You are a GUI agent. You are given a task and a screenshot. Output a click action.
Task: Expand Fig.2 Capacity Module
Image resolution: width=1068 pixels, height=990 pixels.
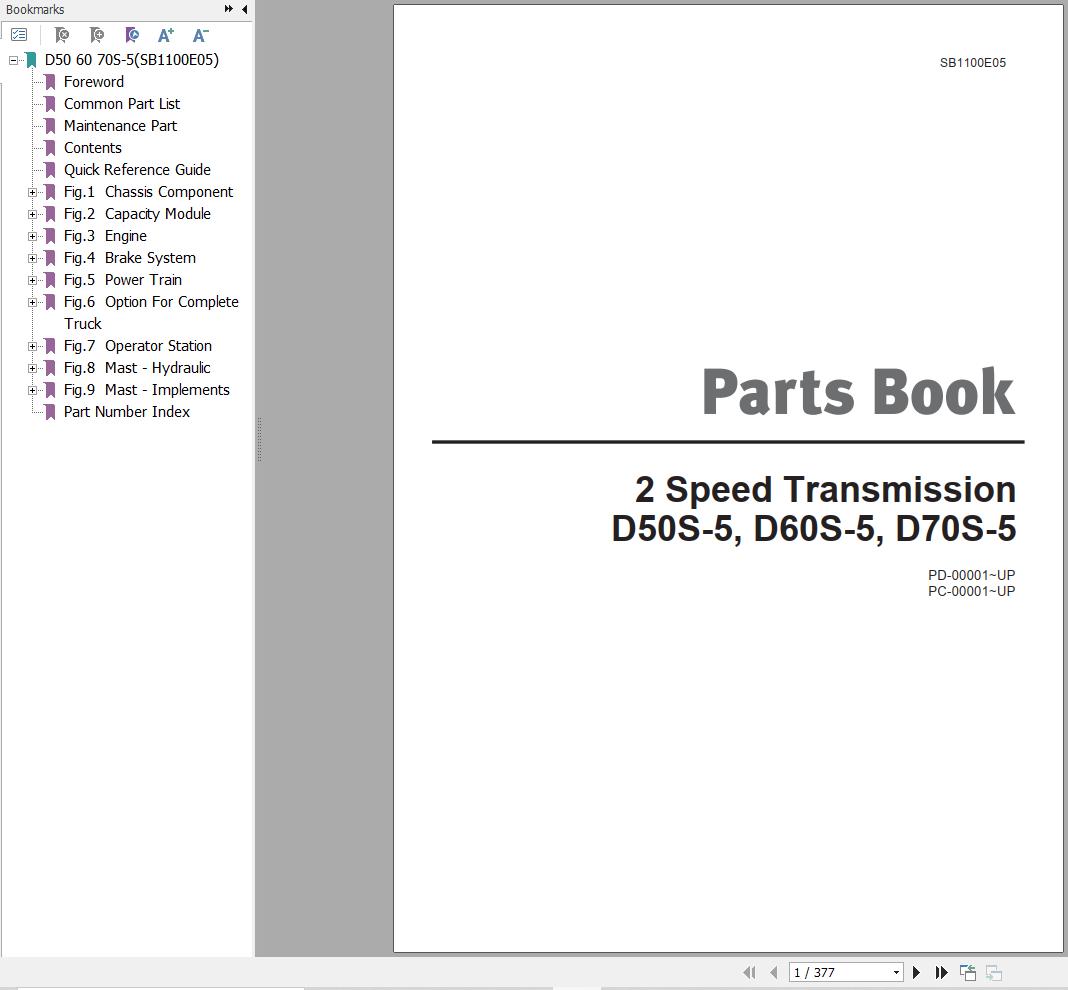click(32, 214)
